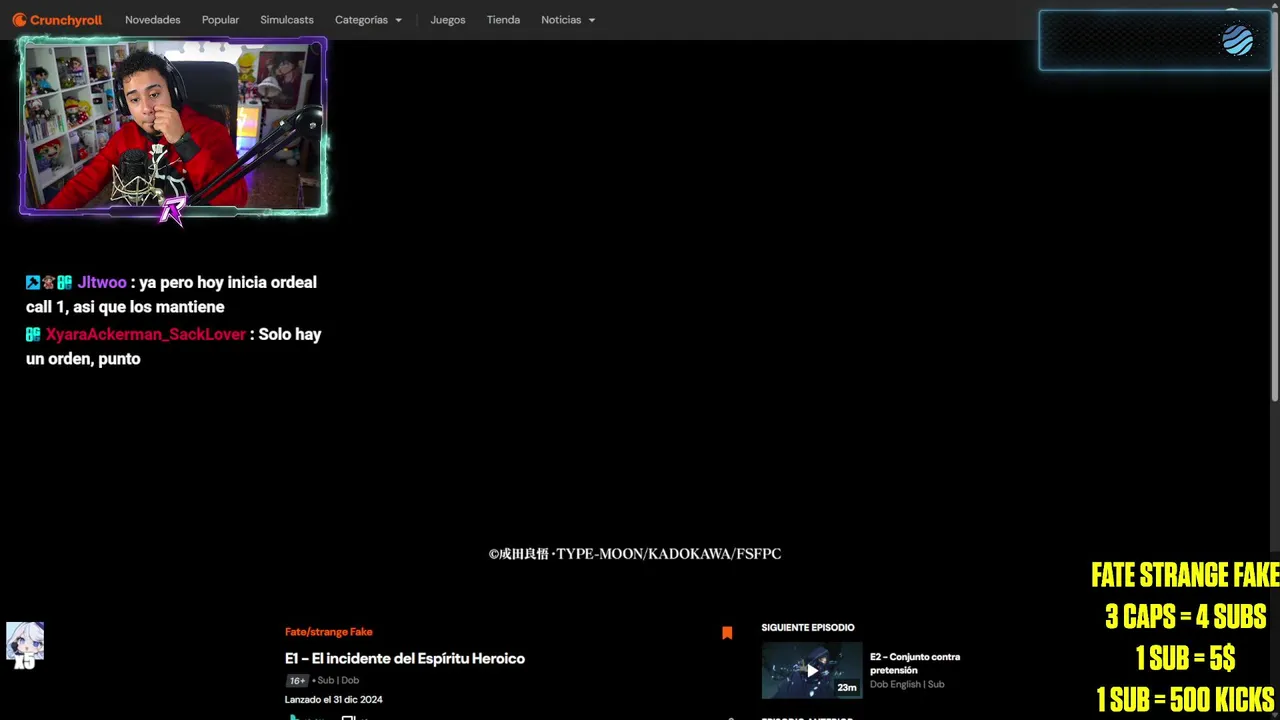Open the Fate/strange Fake series link

(329, 632)
